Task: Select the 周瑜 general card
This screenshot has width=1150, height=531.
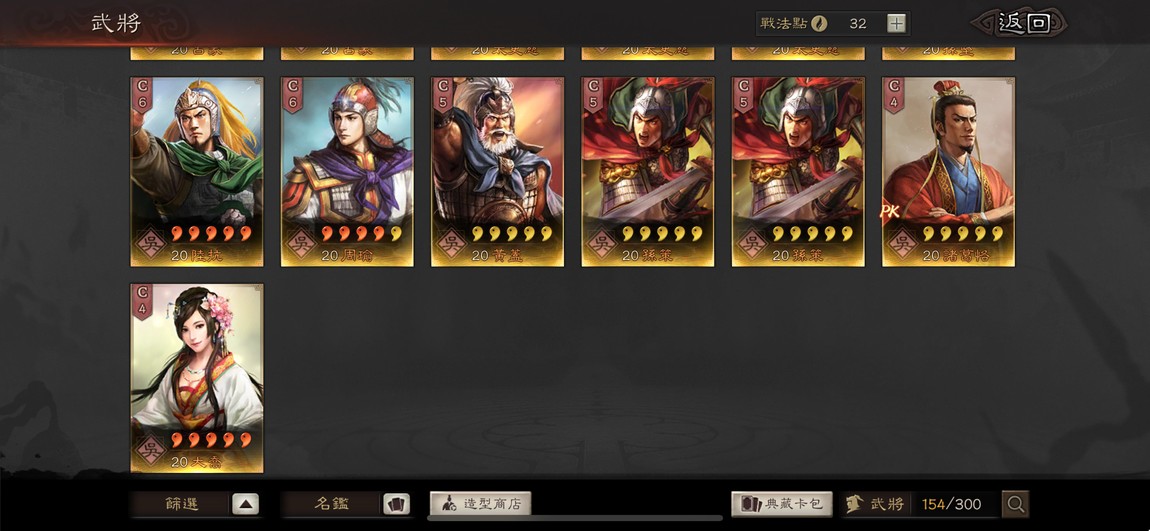Action: pos(347,172)
